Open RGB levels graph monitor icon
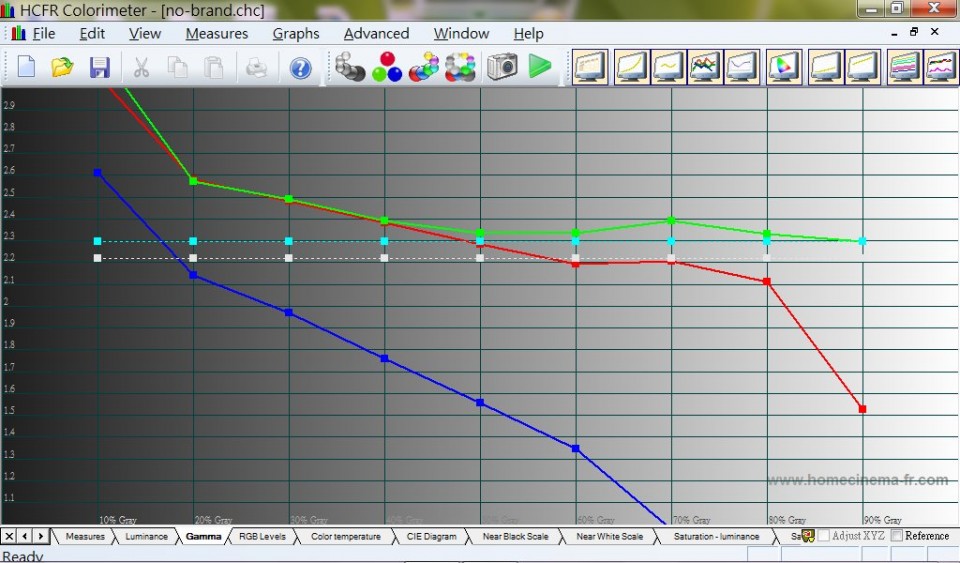Viewport: 960px width, 563px height. point(705,66)
